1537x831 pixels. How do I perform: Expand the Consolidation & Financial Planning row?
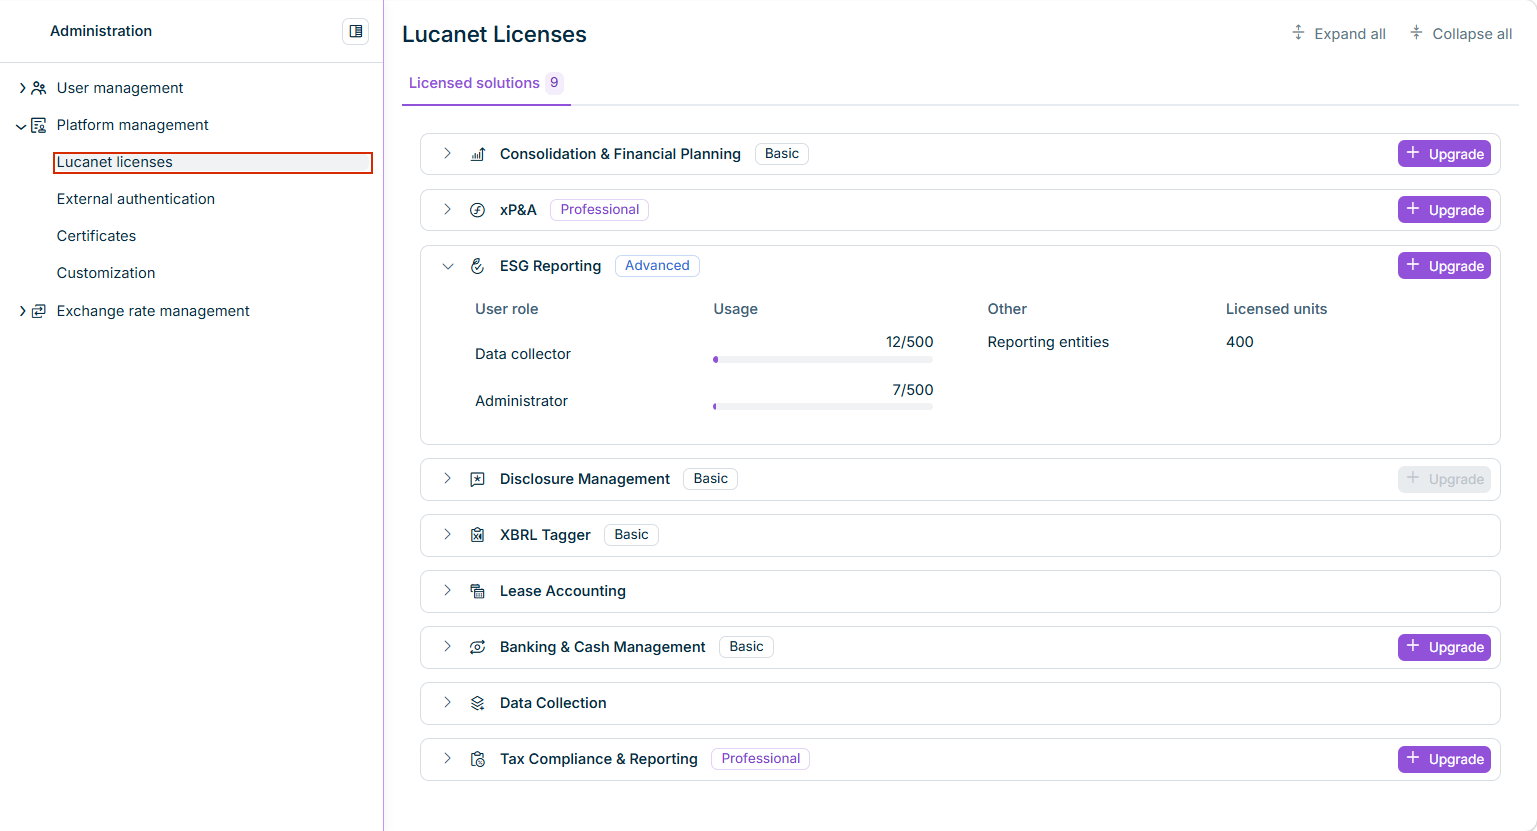click(x=447, y=154)
